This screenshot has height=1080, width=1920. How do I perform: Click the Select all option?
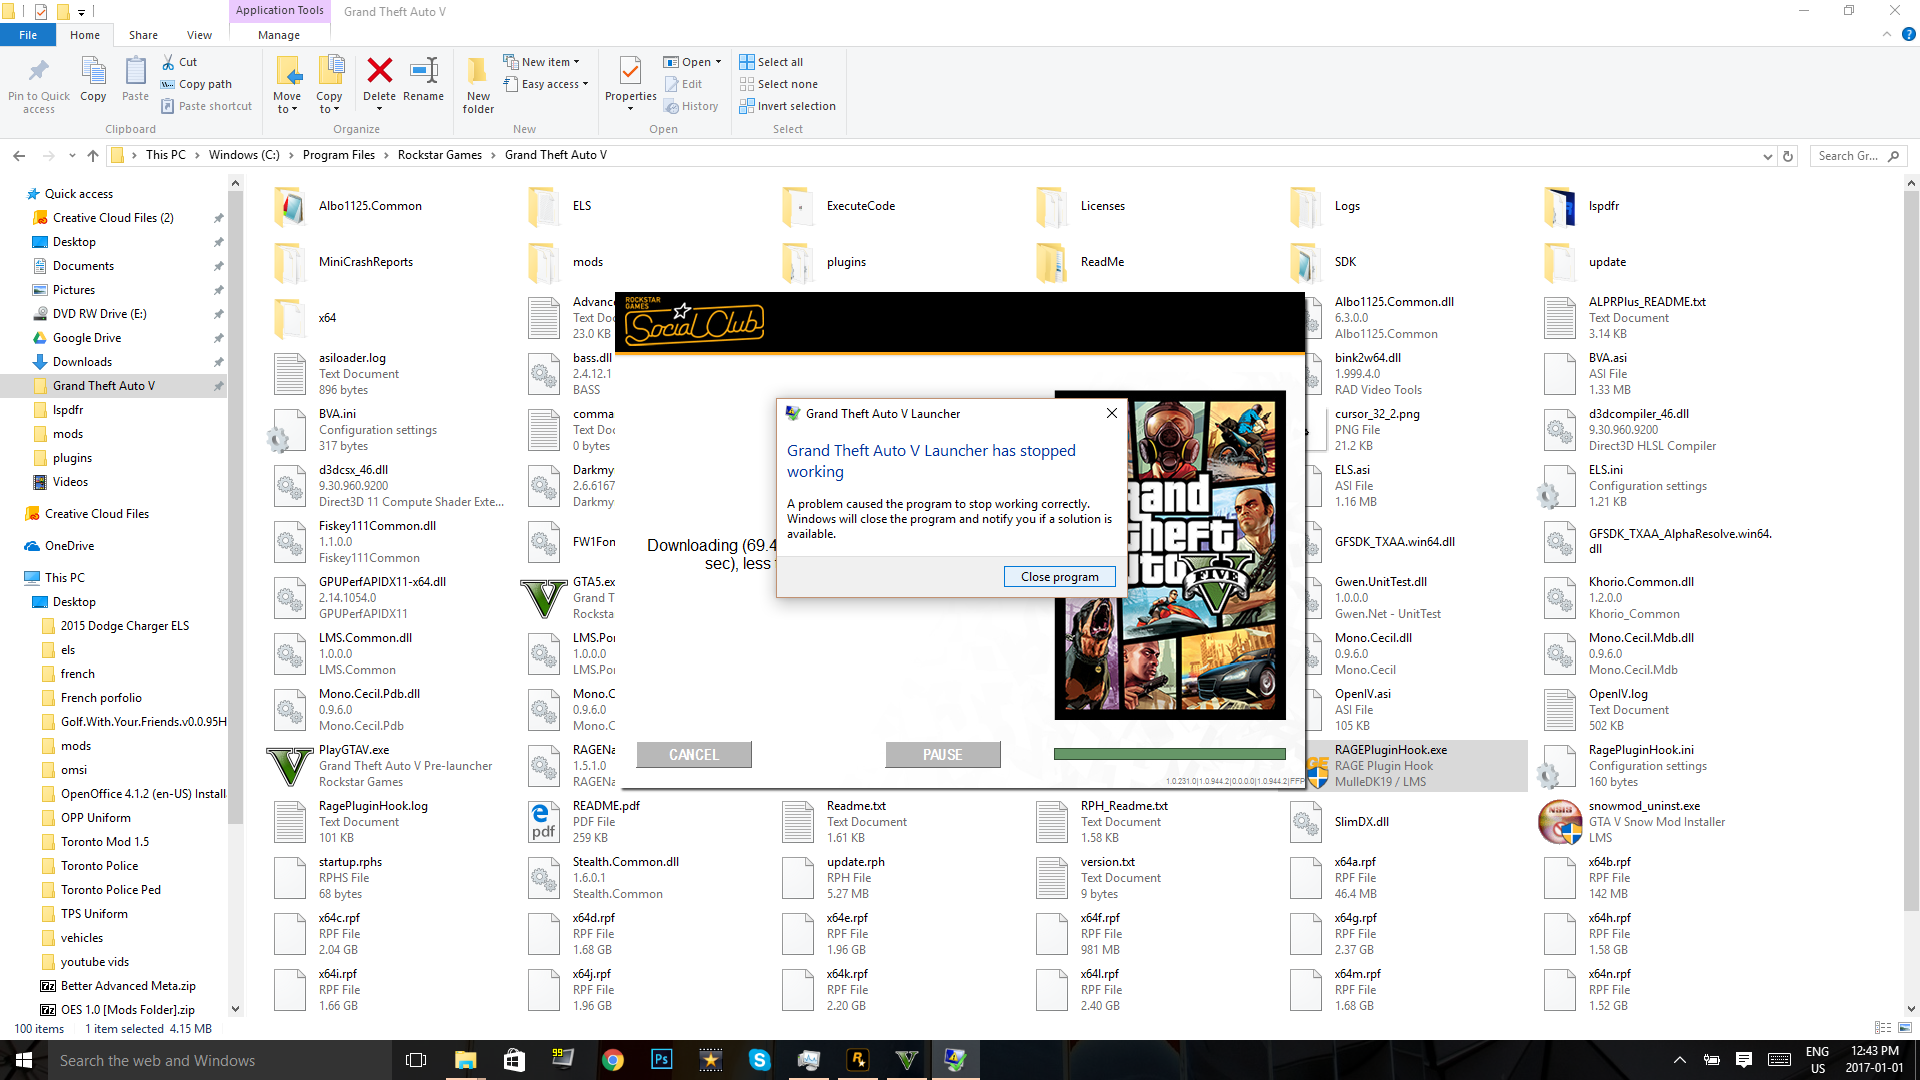[x=771, y=62]
